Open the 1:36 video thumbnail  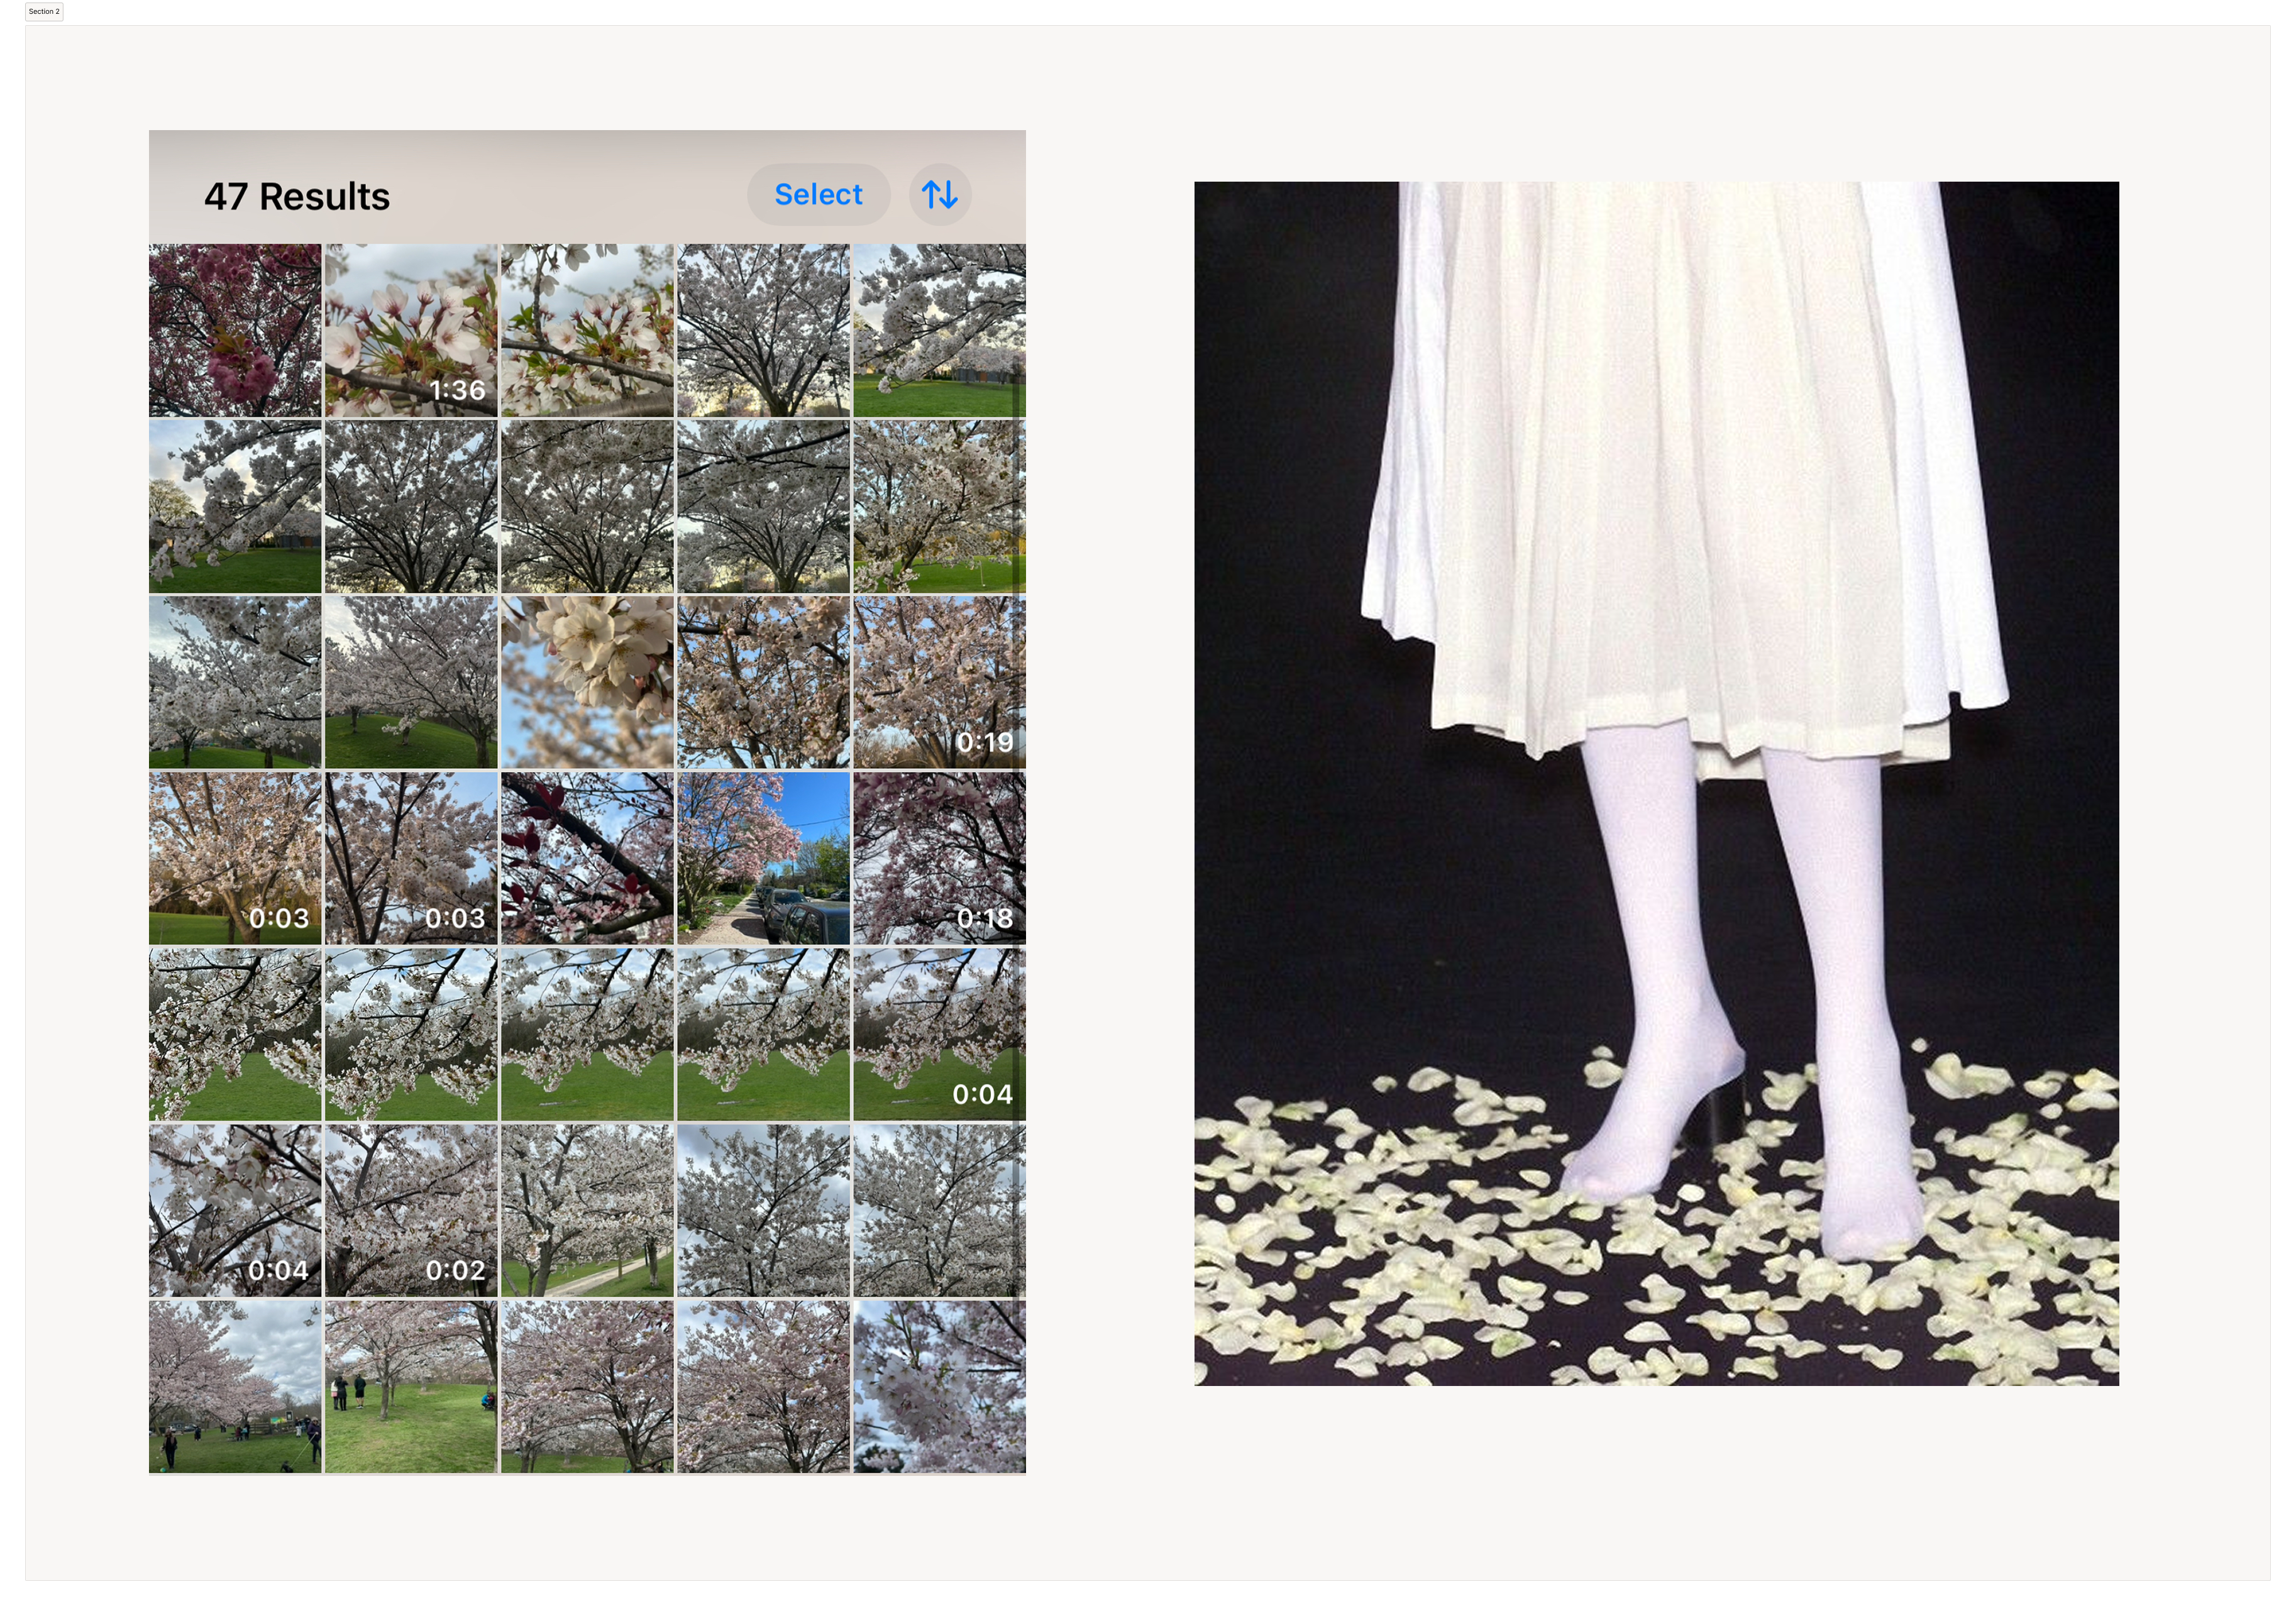click(411, 330)
